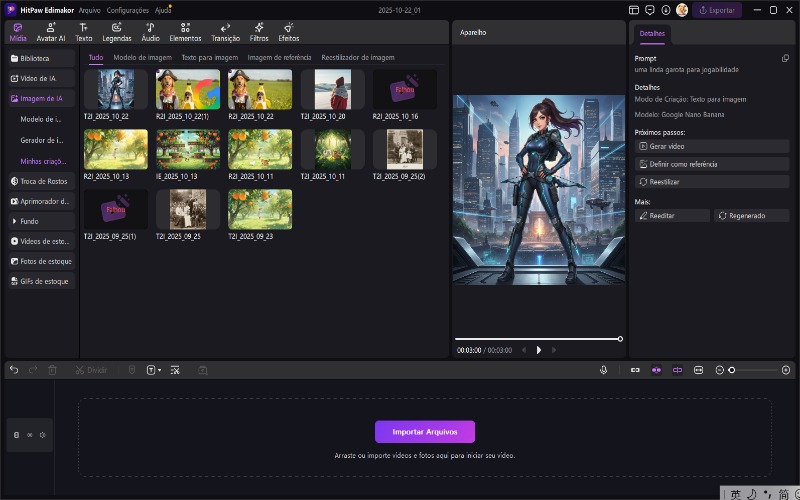Click the Efeitos toolbar icon
This screenshot has height=500, width=800.
click(x=288, y=31)
